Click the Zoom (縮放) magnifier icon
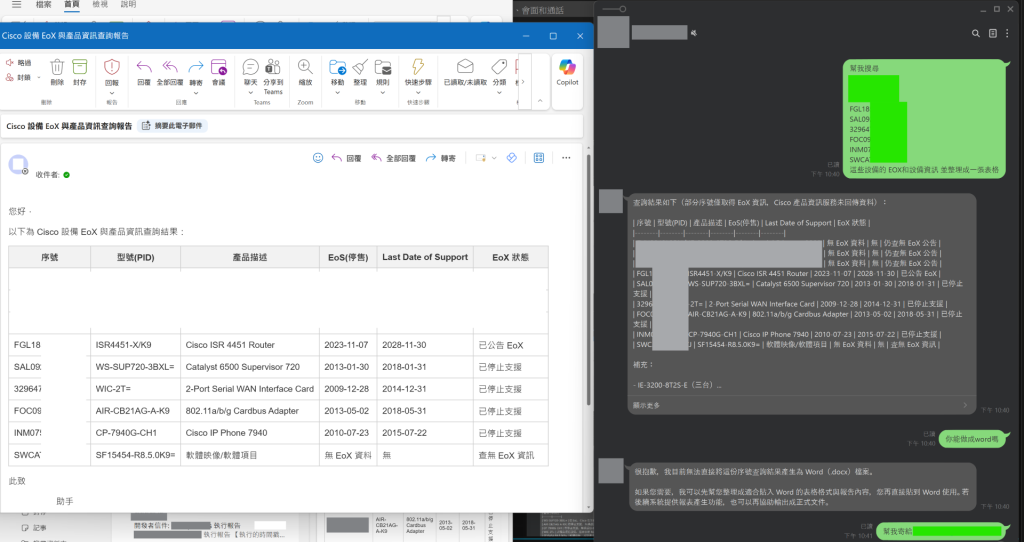 (305, 67)
